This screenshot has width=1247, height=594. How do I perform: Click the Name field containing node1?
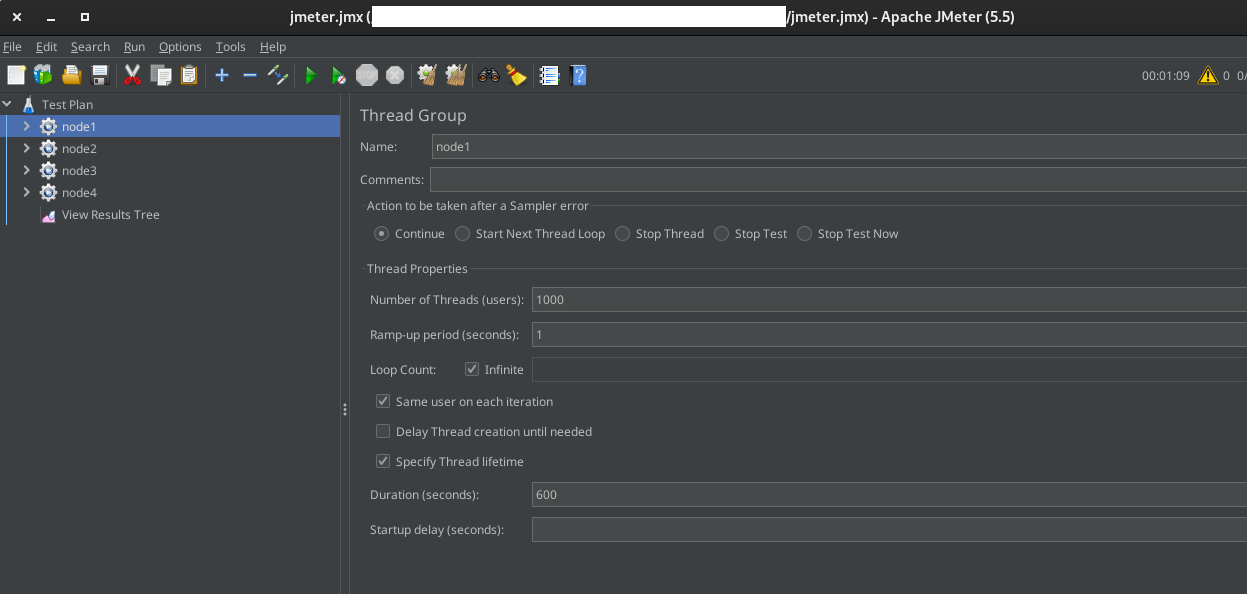tap(839, 146)
